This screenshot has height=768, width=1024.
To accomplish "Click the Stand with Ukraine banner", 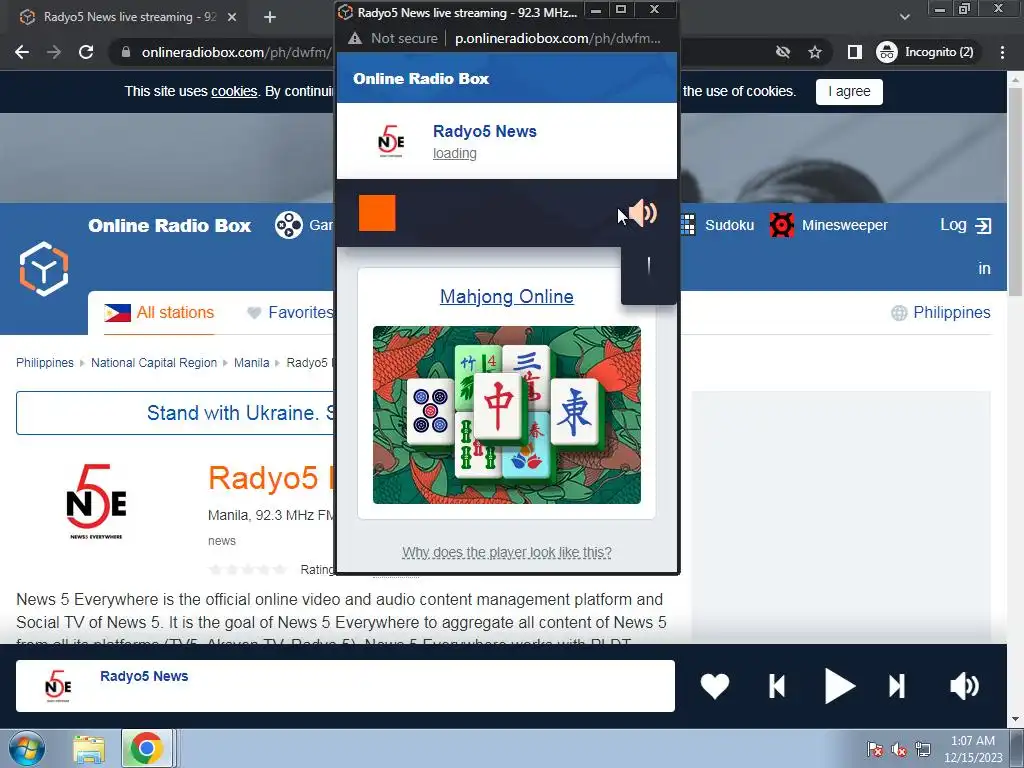I will coord(176,413).
